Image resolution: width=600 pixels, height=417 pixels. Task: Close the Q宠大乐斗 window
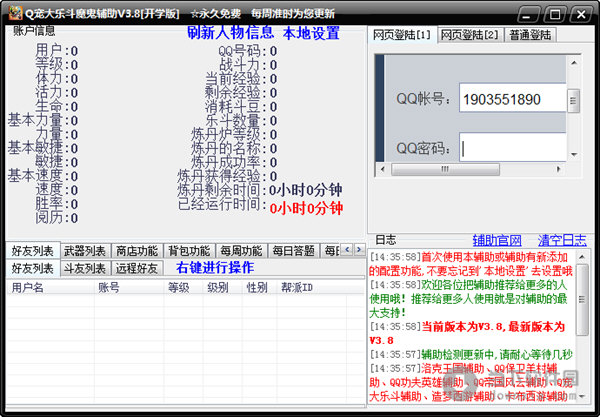pyautogui.click(x=581, y=15)
